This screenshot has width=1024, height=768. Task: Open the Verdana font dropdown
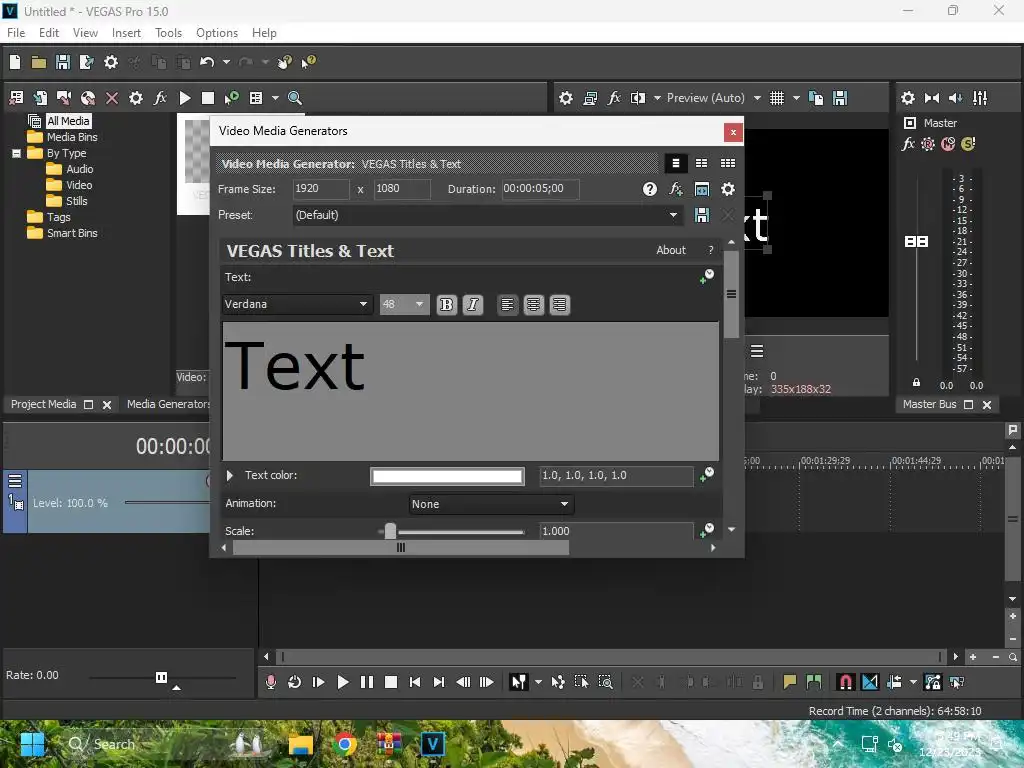click(x=297, y=304)
